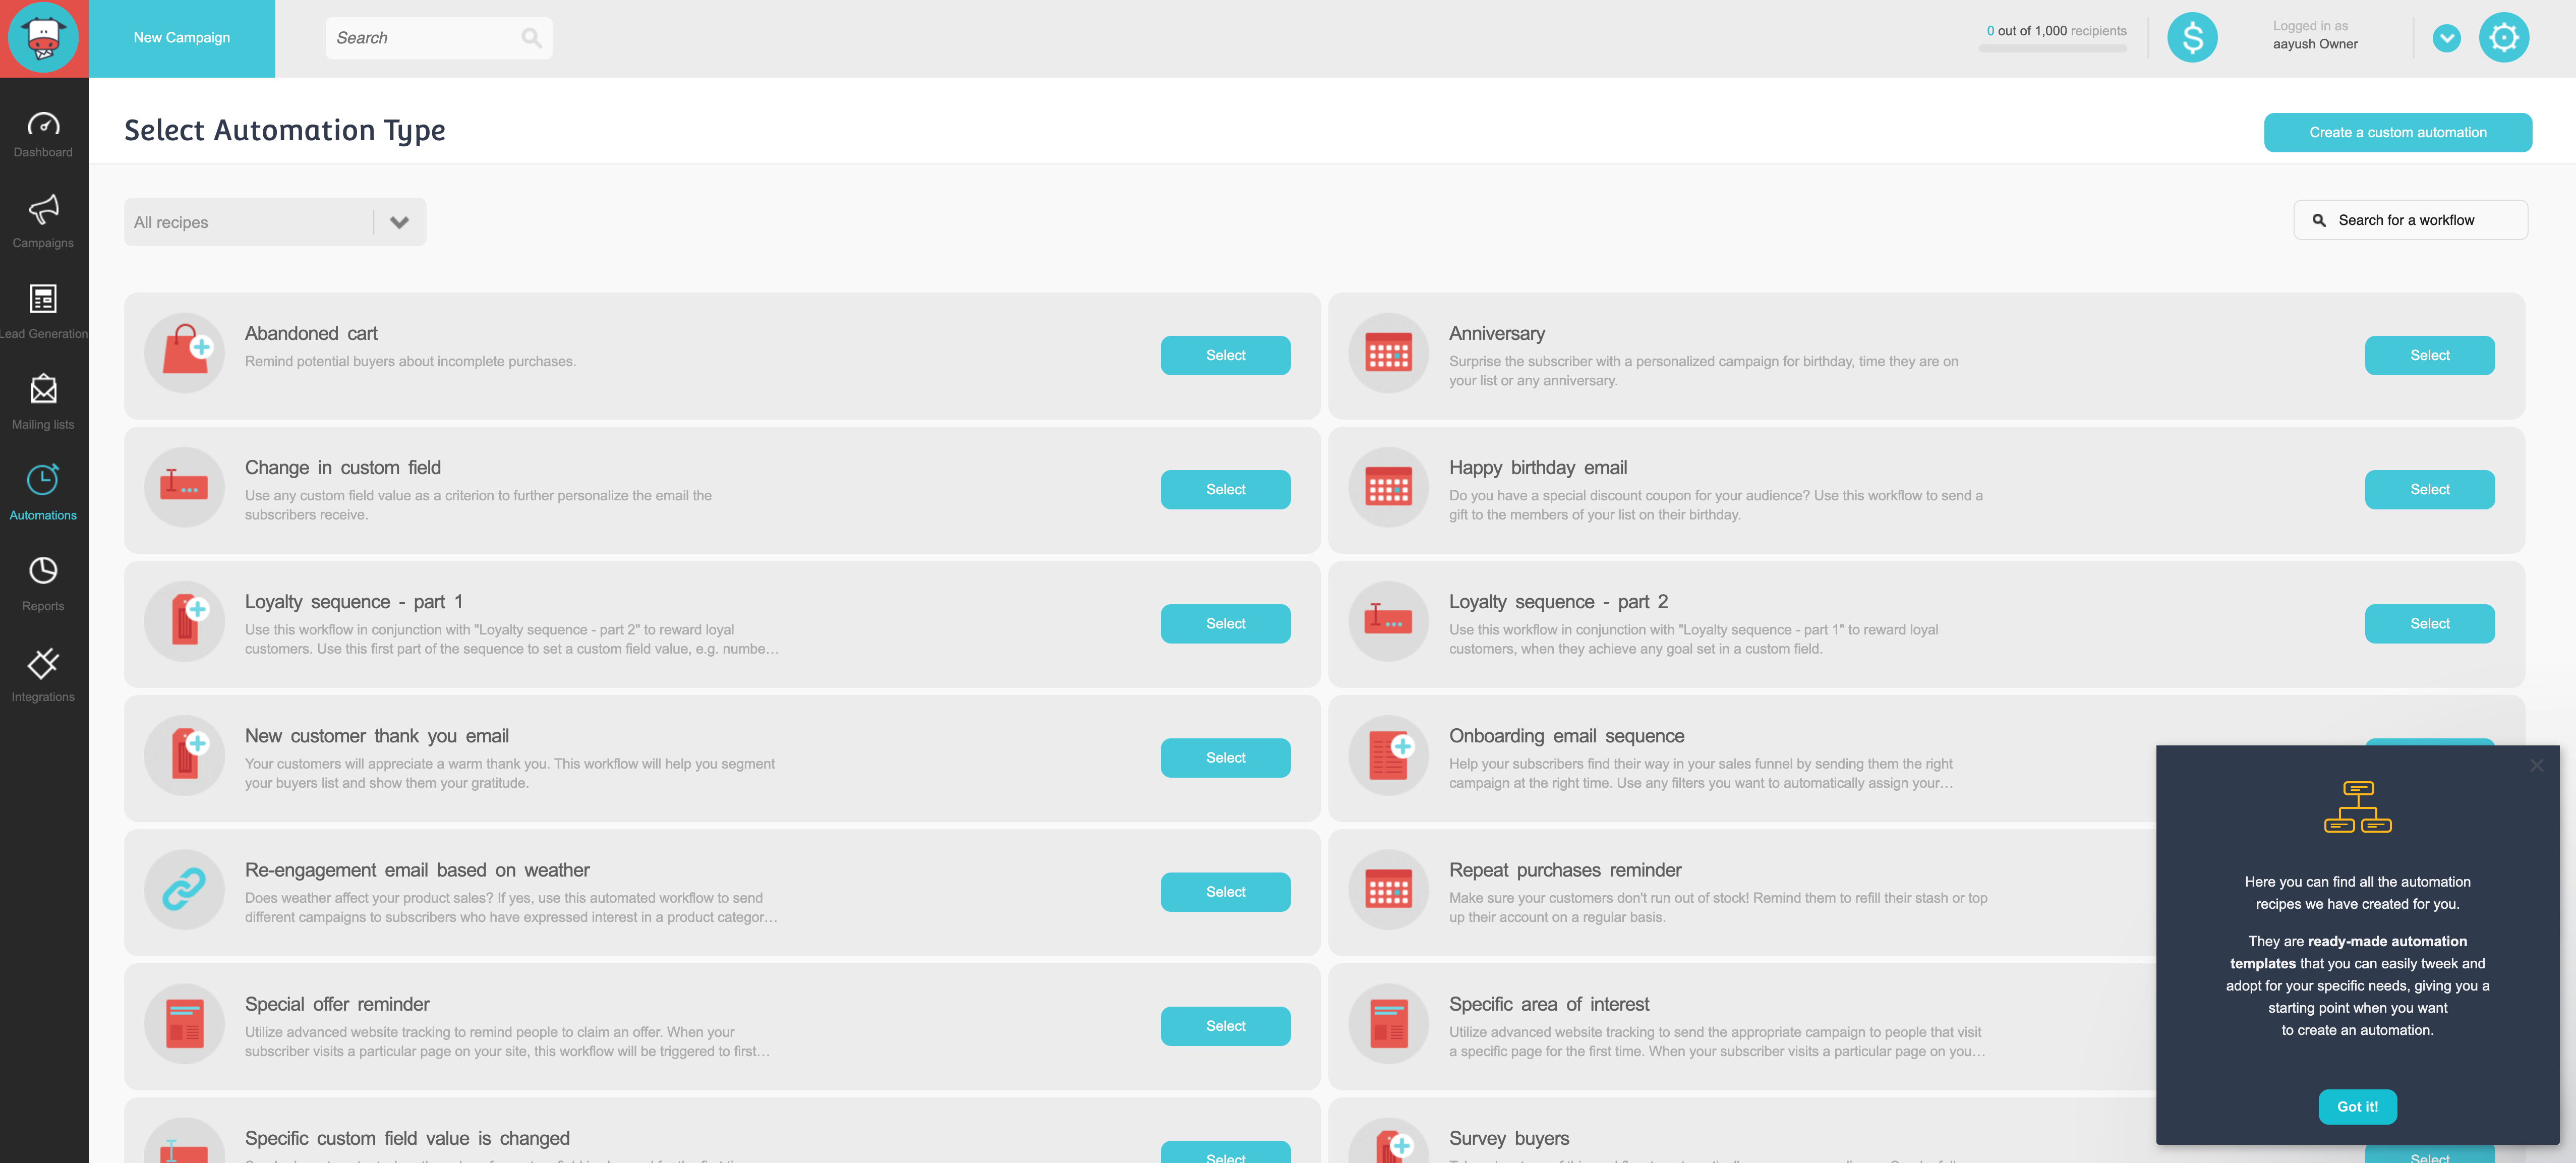Click the Specific area of interest icon
The image size is (2576, 1163).
(1388, 1023)
